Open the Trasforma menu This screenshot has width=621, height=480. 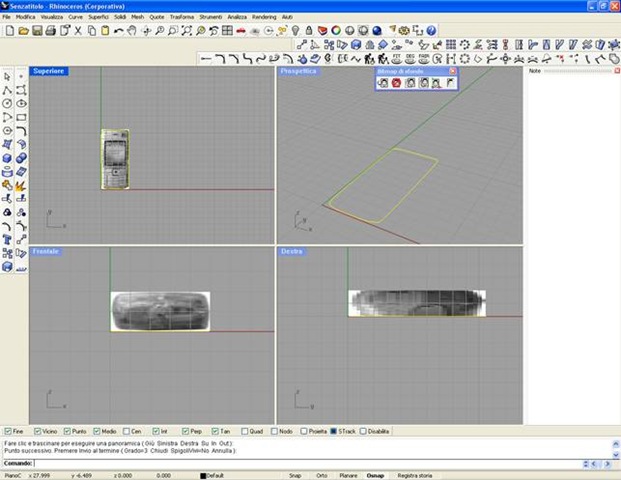tap(182, 17)
